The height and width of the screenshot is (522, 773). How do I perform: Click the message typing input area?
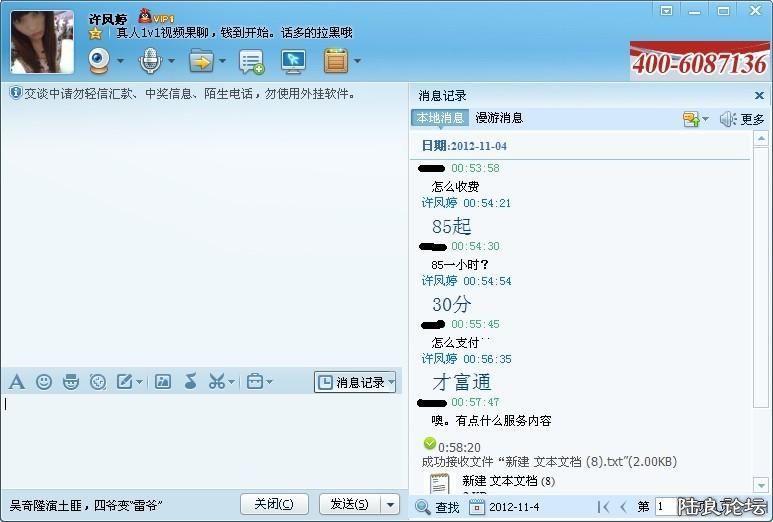click(x=200, y=440)
